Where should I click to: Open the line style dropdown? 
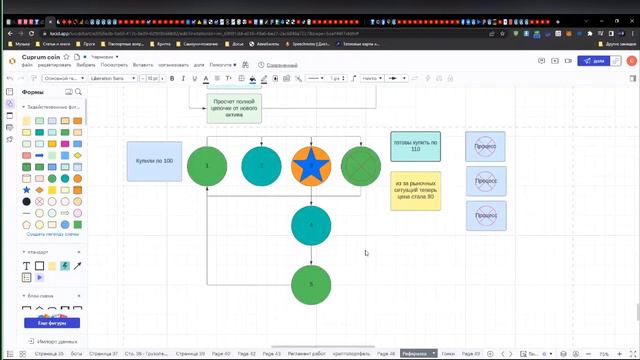[x=315, y=78]
